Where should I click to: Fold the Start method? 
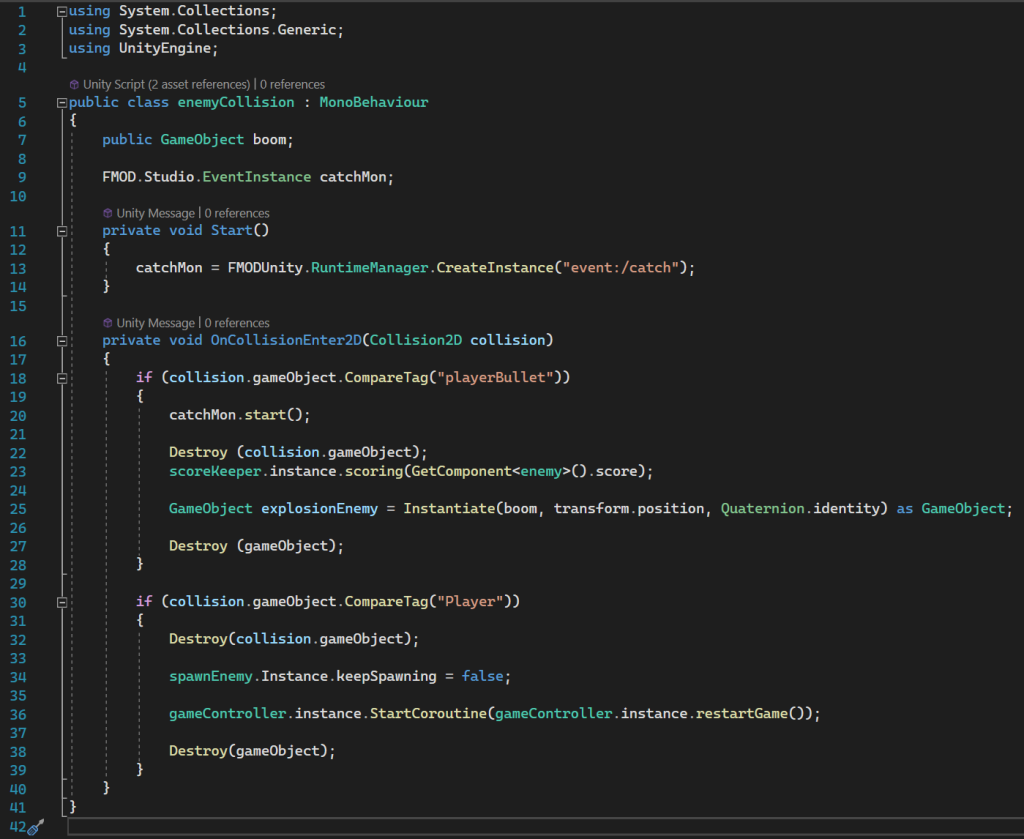[x=63, y=231]
